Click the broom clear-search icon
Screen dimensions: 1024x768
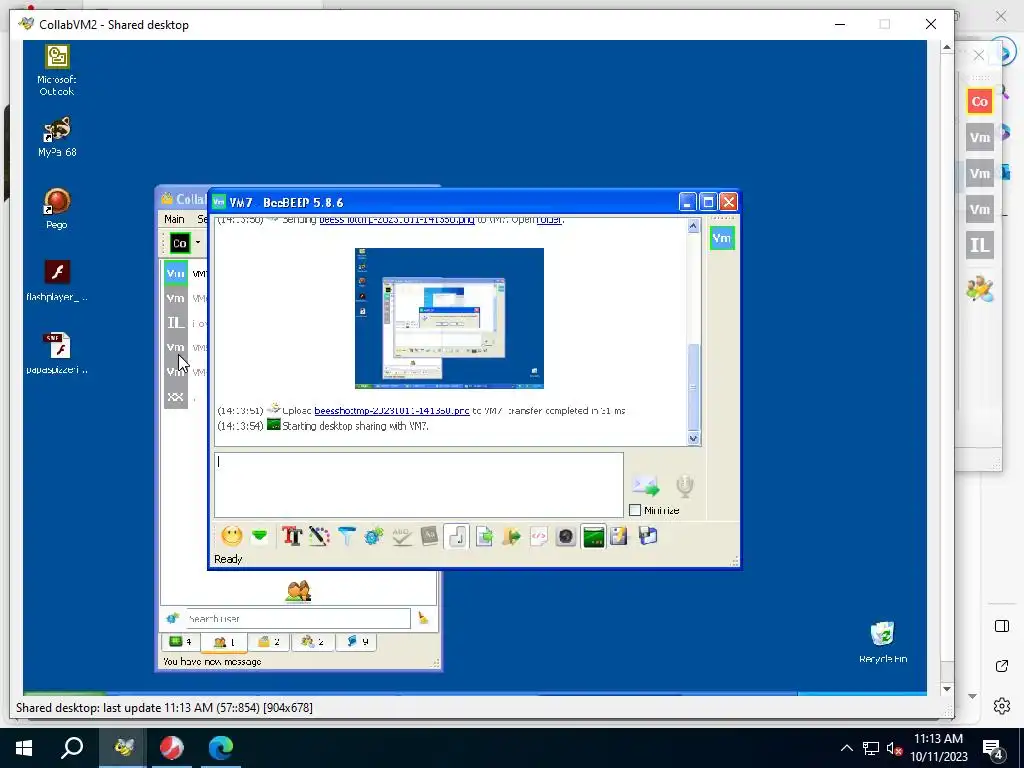click(x=423, y=618)
